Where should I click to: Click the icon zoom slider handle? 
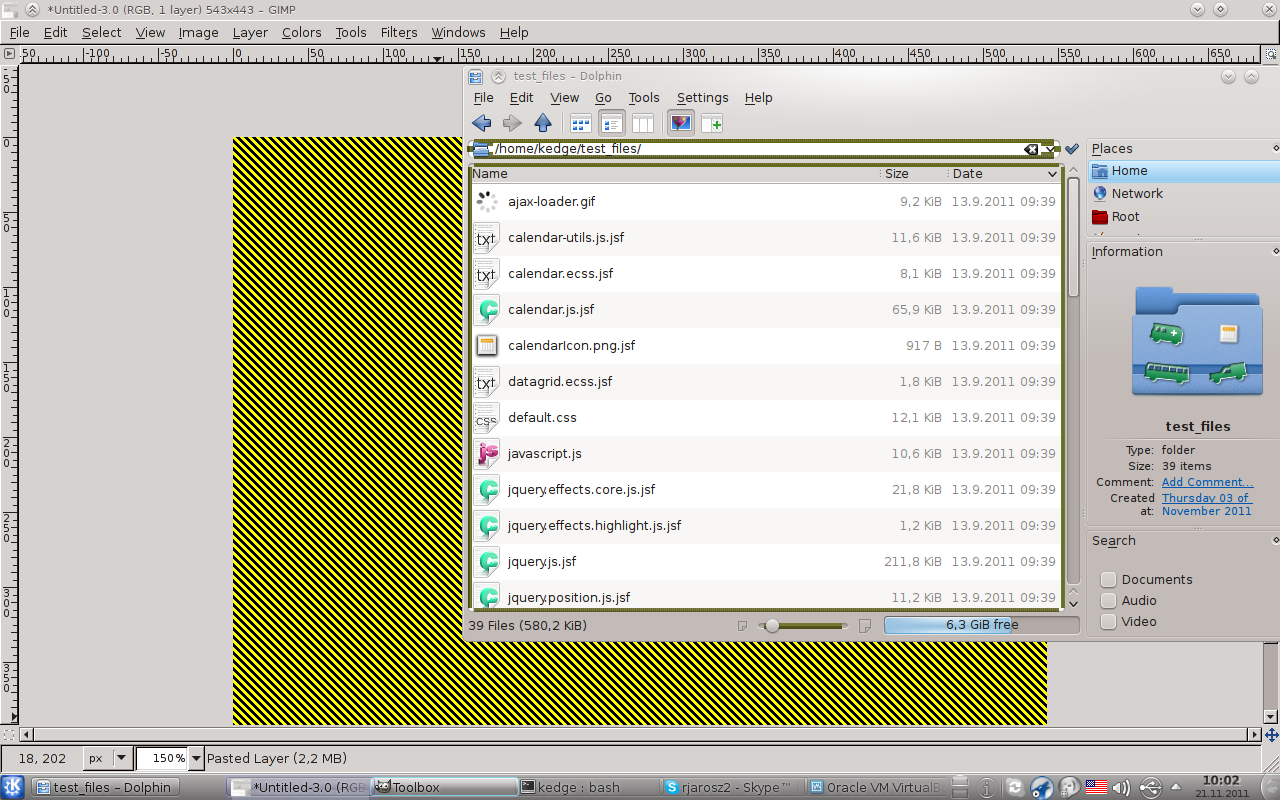[771, 626]
